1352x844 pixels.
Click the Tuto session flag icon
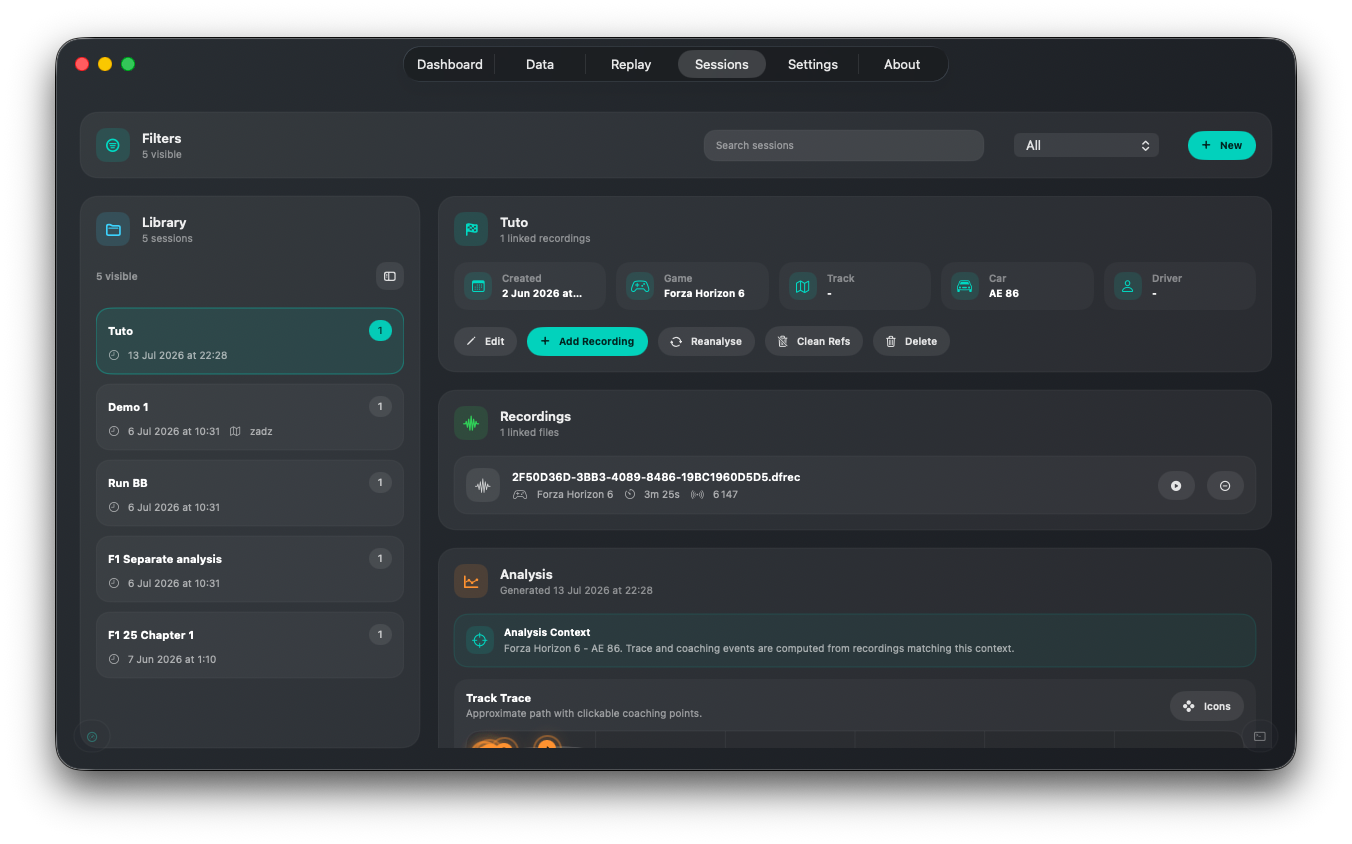point(471,229)
